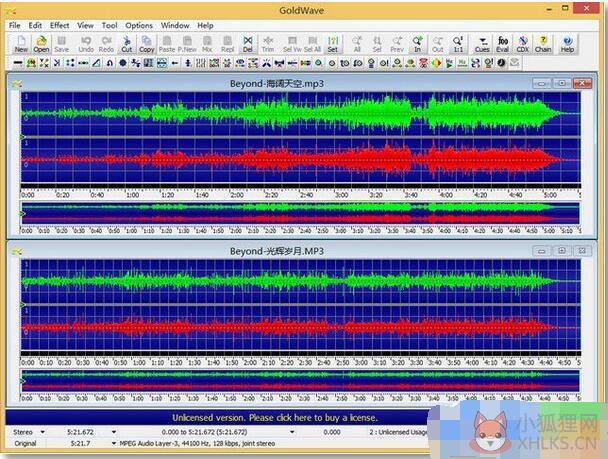Click the overview strip of 光辉岁月.MP3 window
This screenshot has width=608, height=459.
301,381
